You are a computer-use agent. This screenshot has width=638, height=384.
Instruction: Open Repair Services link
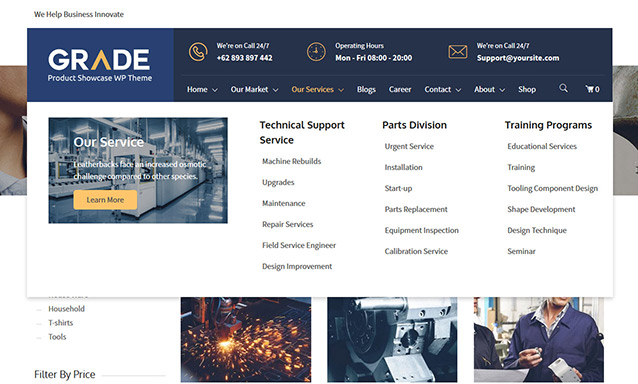click(x=288, y=225)
